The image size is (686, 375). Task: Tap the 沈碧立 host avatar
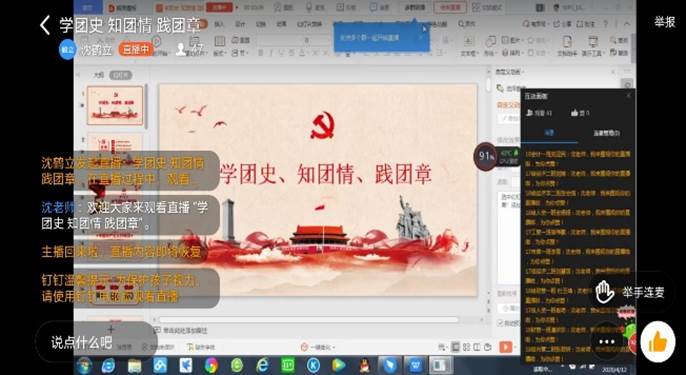(x=67, y=49)
